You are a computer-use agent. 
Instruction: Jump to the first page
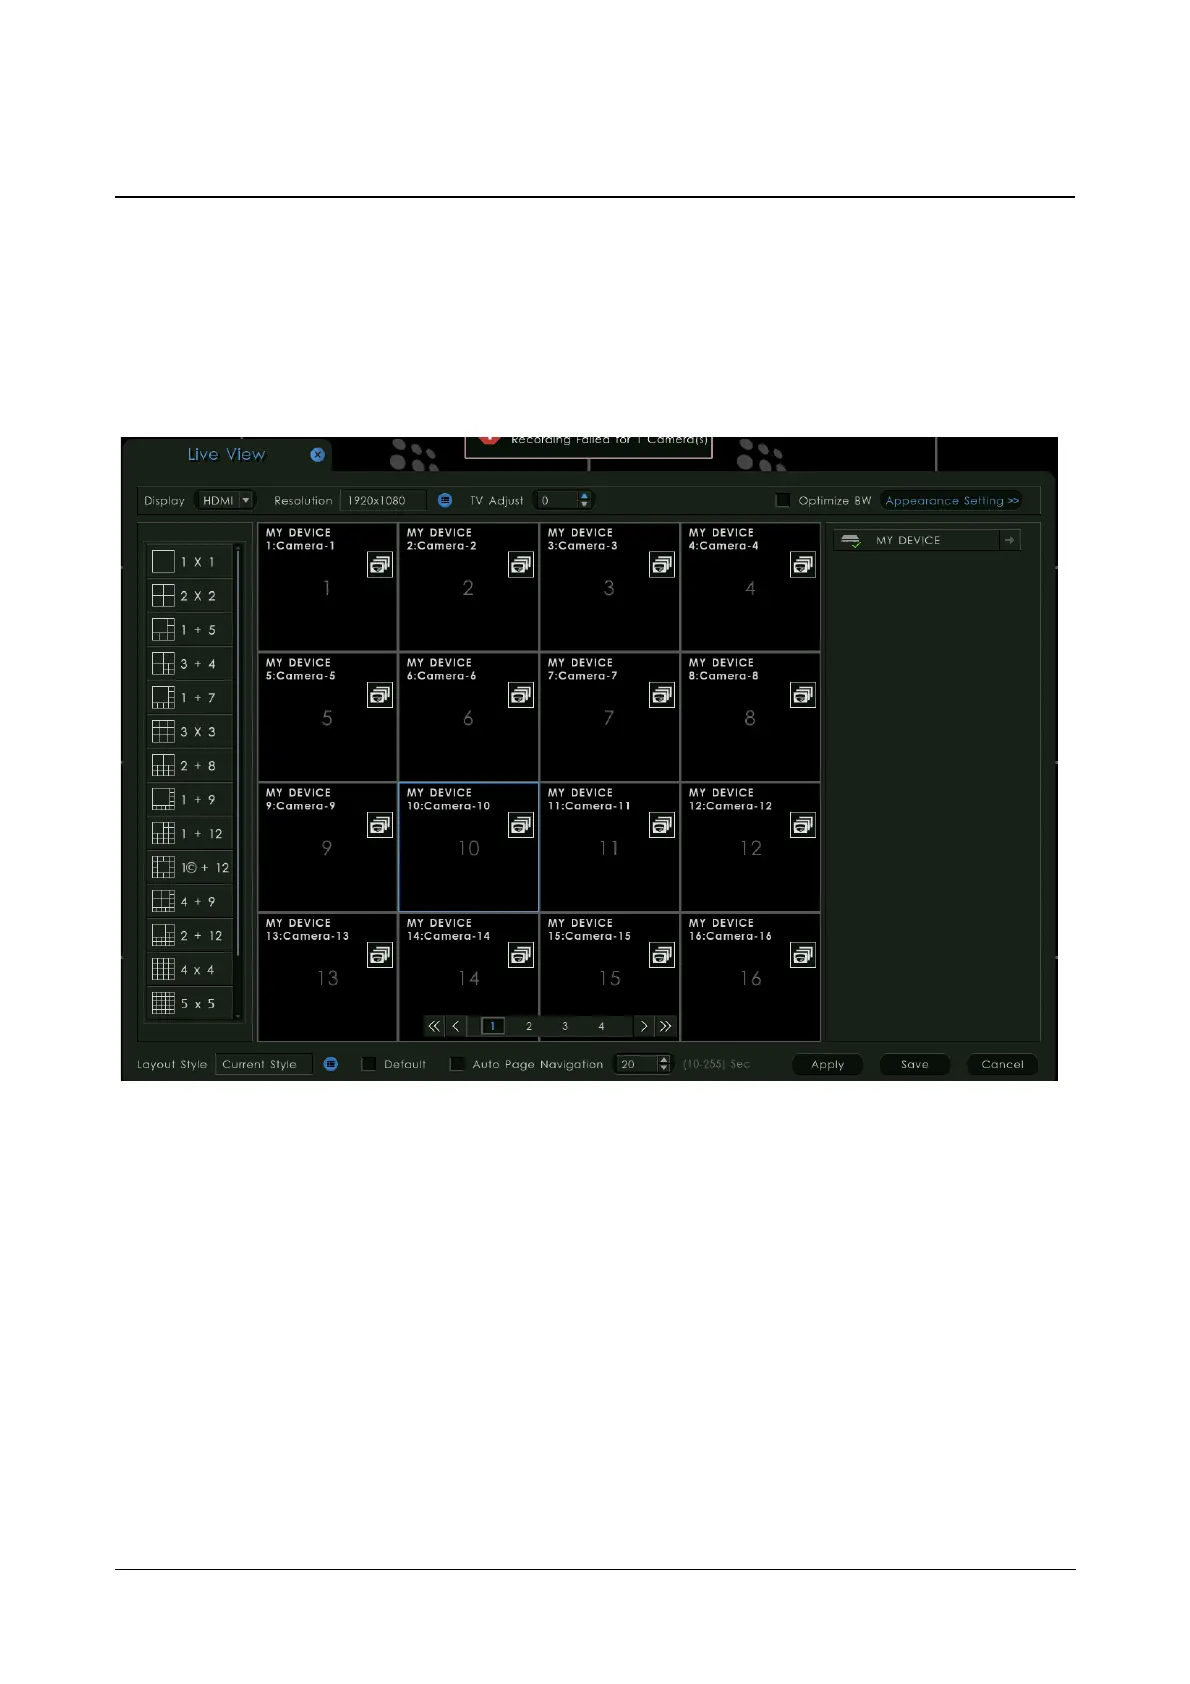tap(434, 1026)
